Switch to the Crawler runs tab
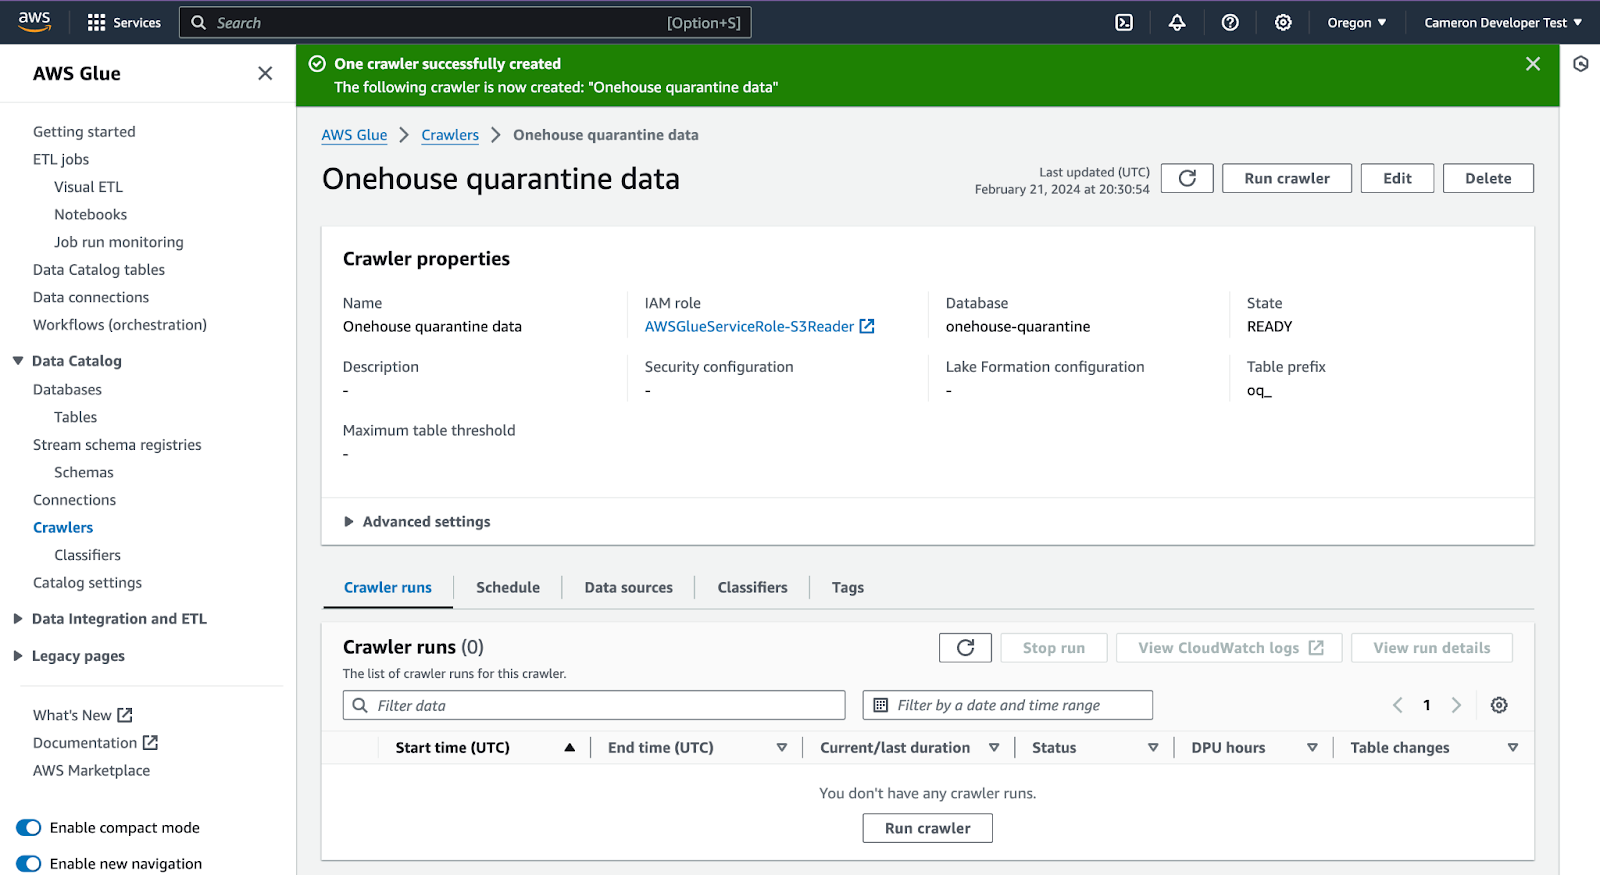Viewport: 1600px width, 875px height. (388, 588)
